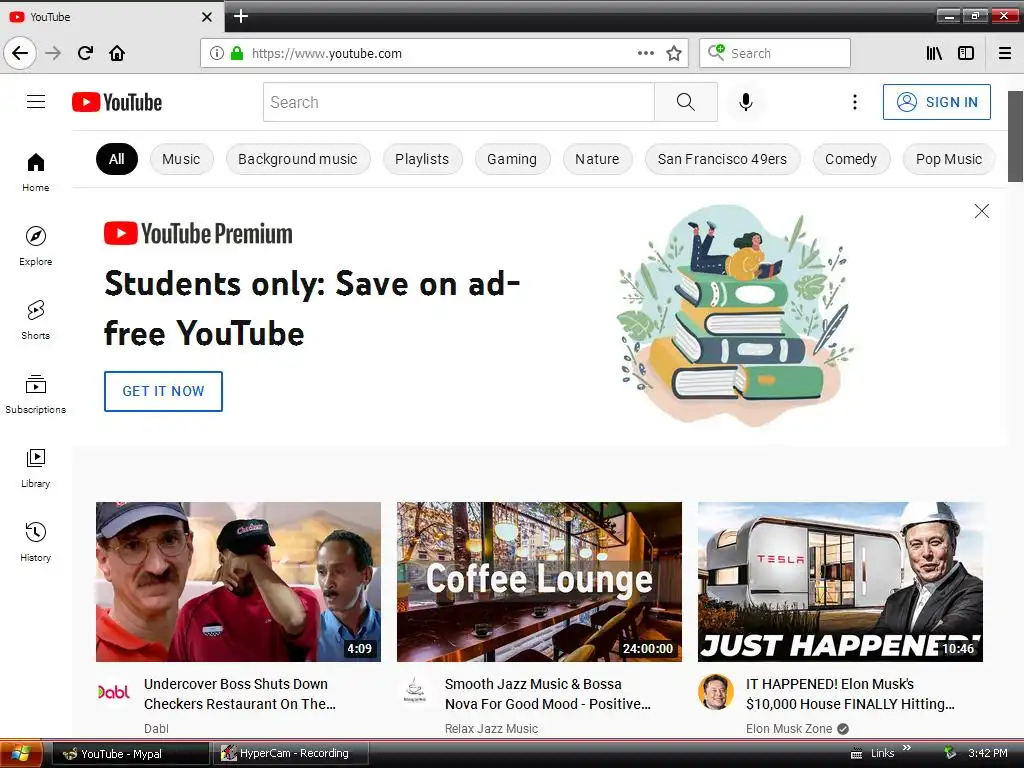This screenshot has height=768, width=1024.
Task: Start voice search with microphone icon
Action: coord(746,102)
